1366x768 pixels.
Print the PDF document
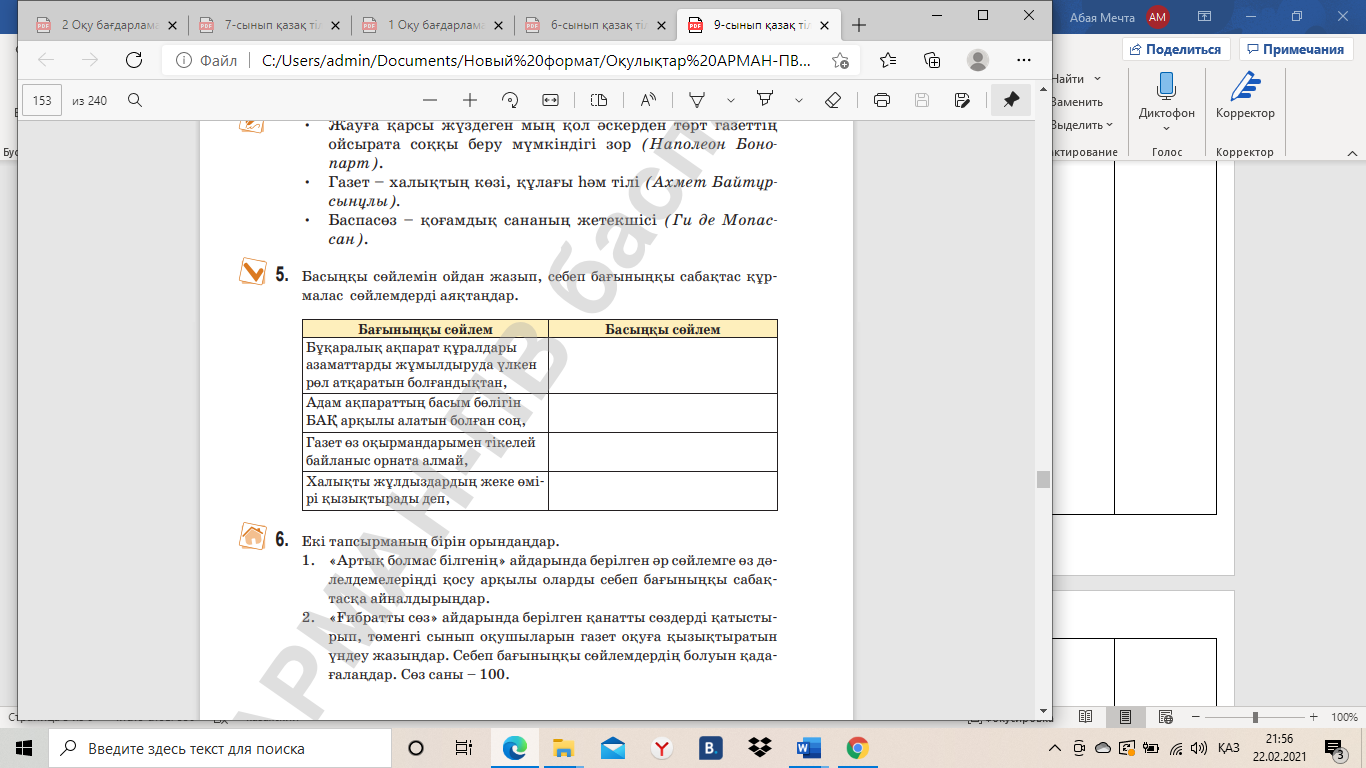pyautogui.click(x=882, y=100)
